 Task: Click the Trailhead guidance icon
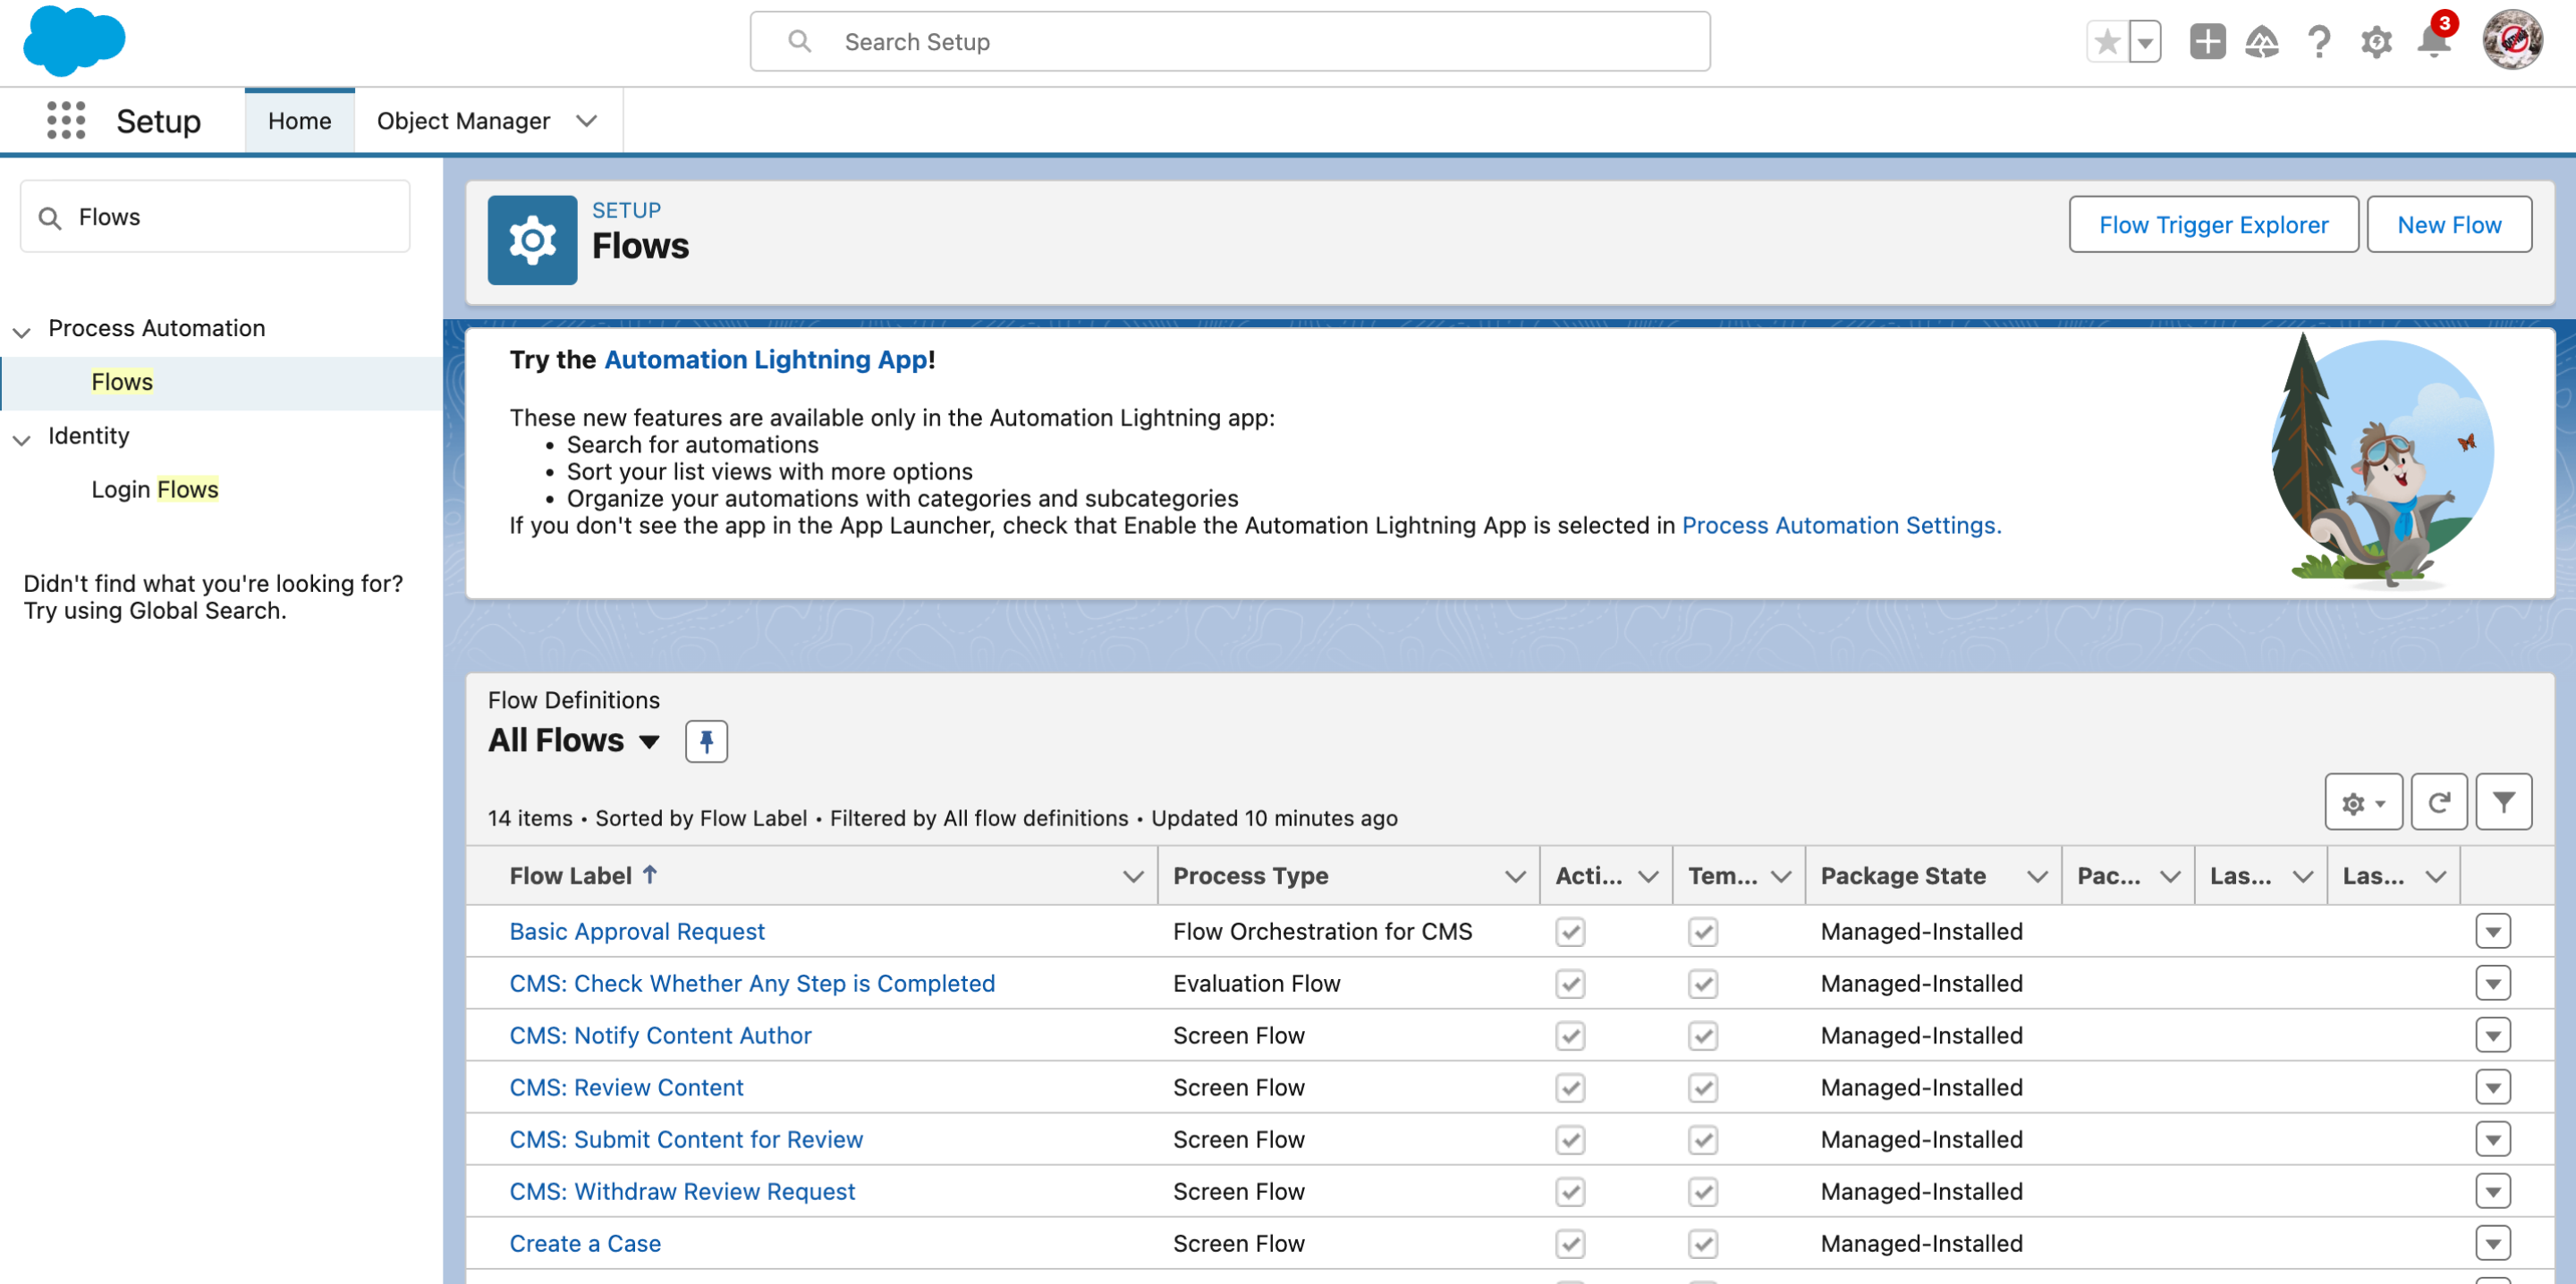(x=2261, y=42)
